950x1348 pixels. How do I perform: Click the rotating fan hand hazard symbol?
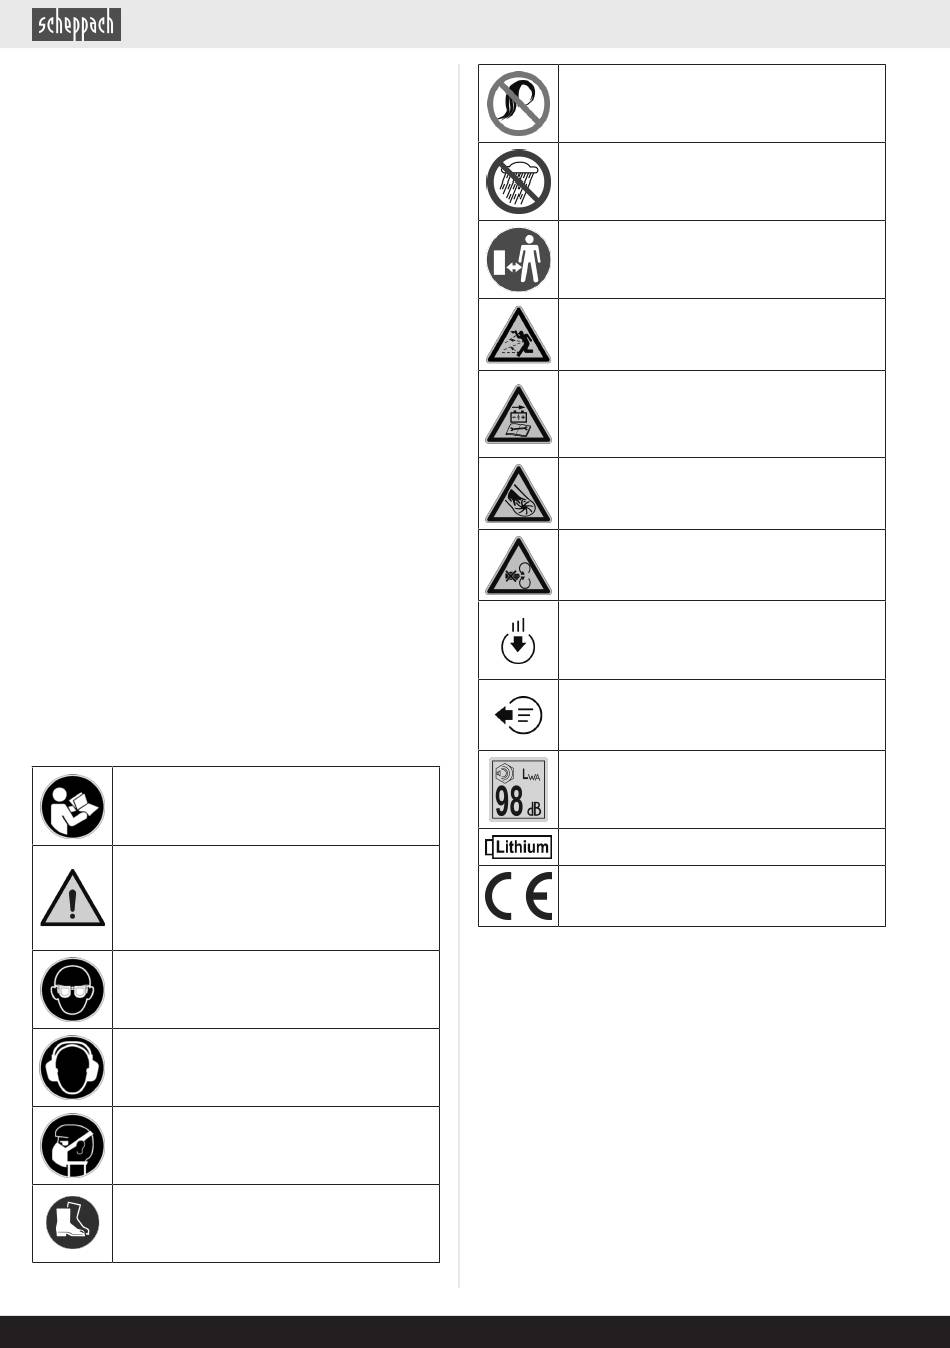518,494
